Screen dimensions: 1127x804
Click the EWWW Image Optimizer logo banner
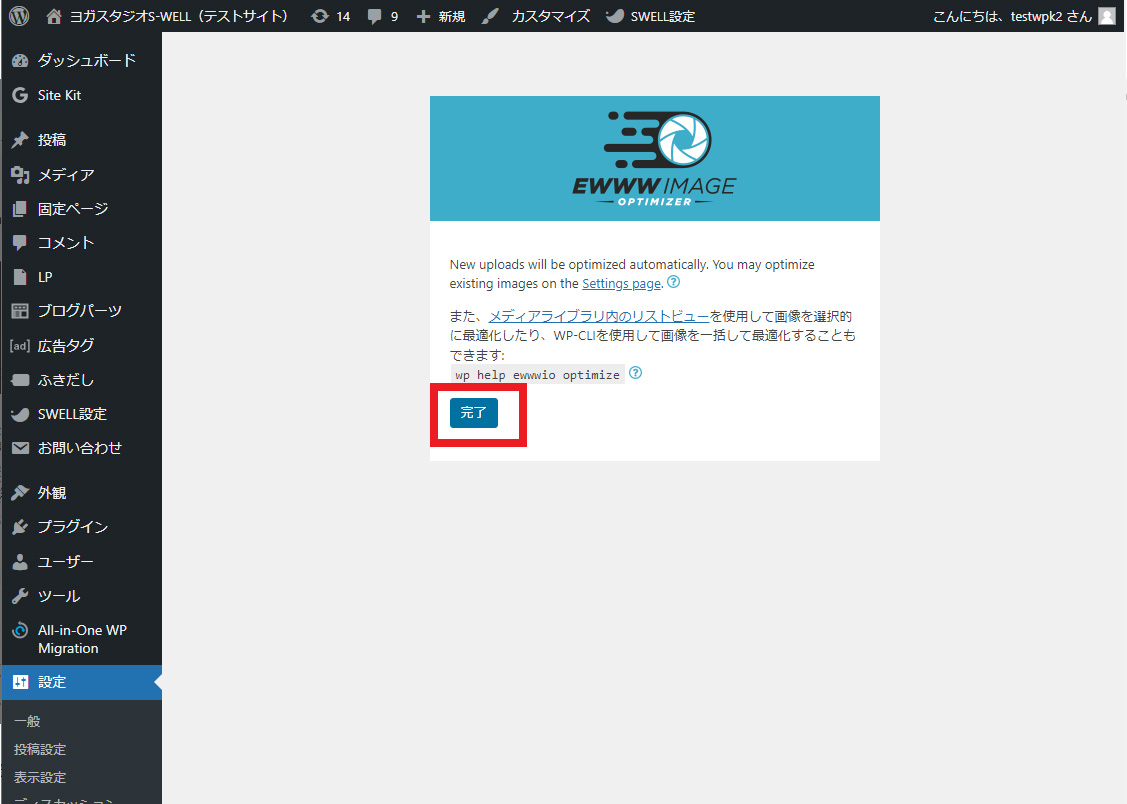655,159
